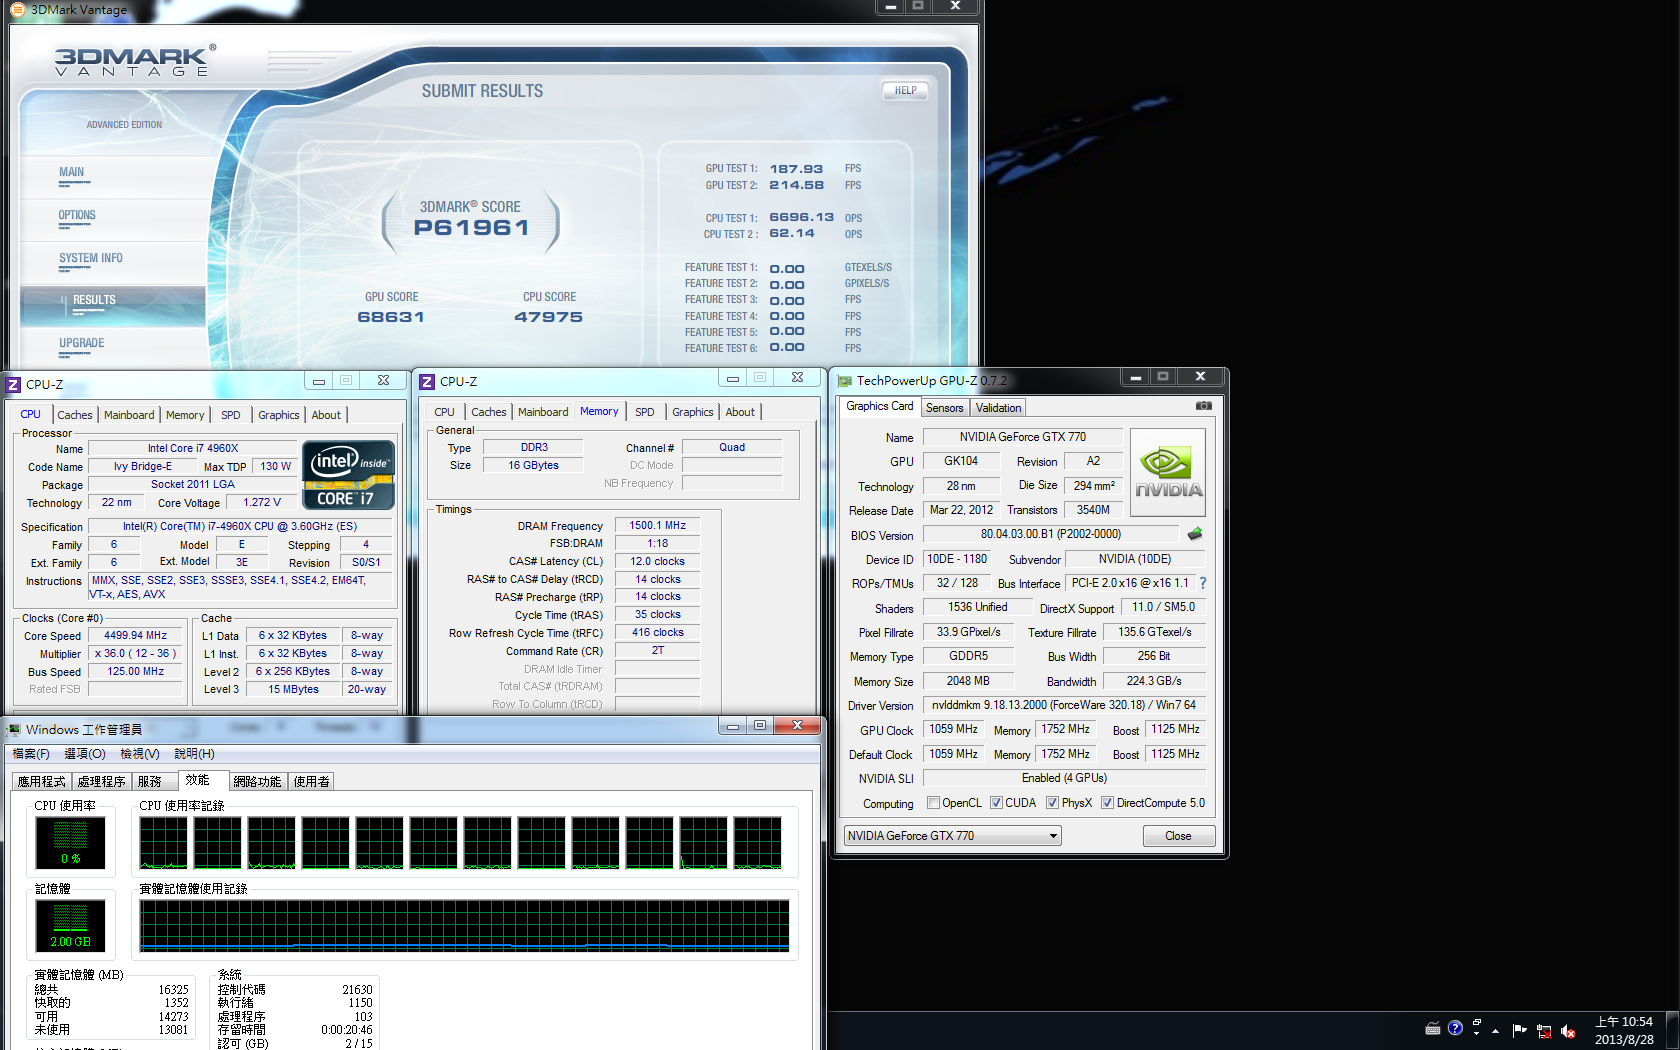The width and height of the screenshot is (1680, 1050).
Task: Click the 3DMark Vantage logo
Action: point(135,61)
